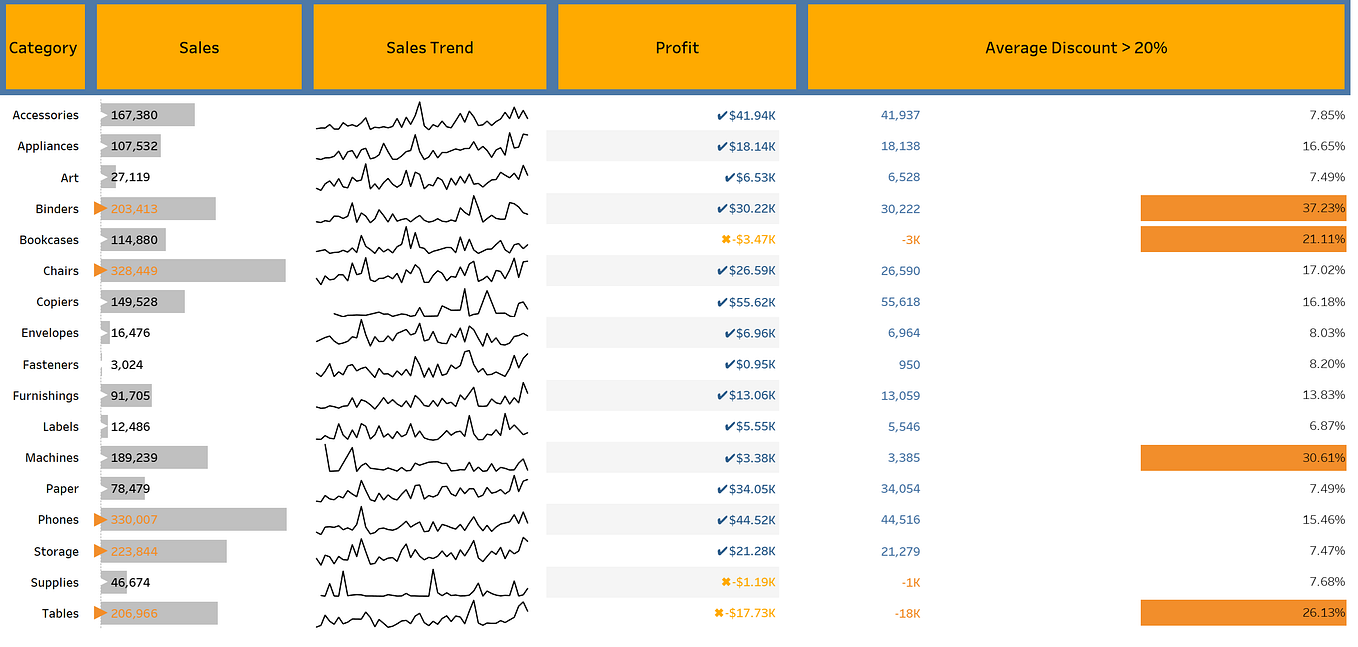The image size is (1358, 647).
Task: Select the X icon next to Tables -$17.73K loss
Action: tap(718, 613)
